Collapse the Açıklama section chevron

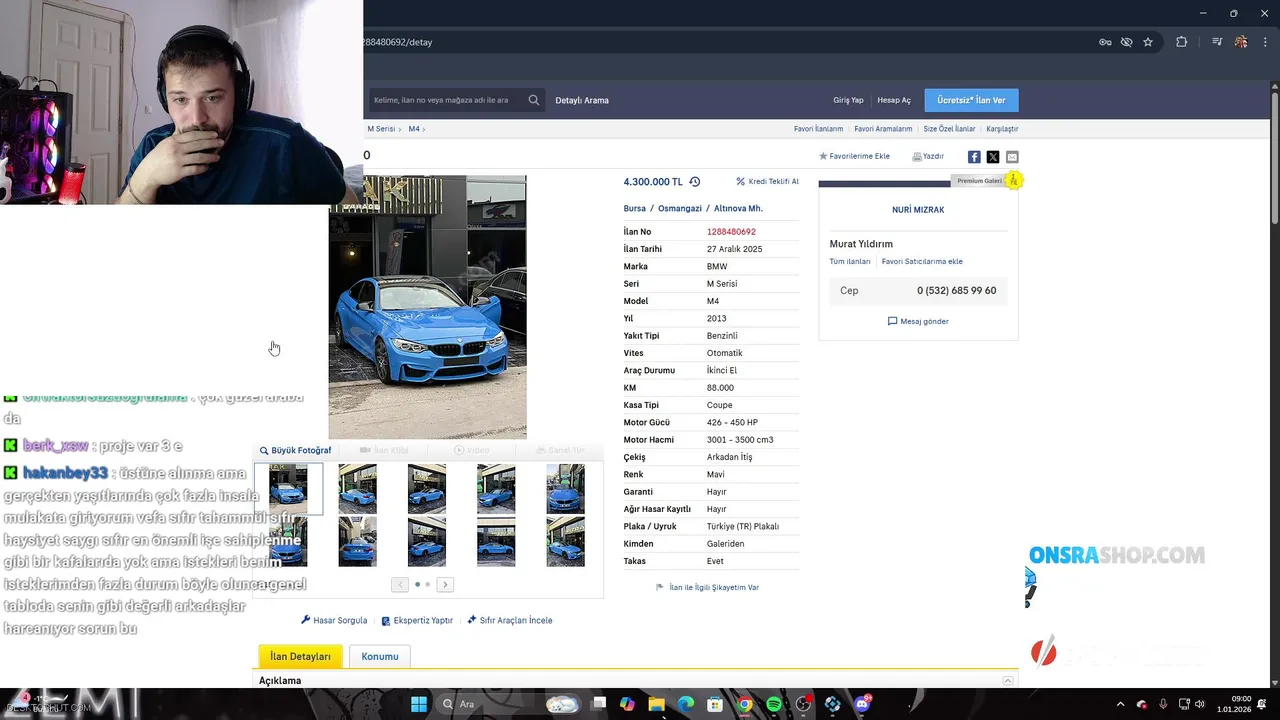(1008, 681)
